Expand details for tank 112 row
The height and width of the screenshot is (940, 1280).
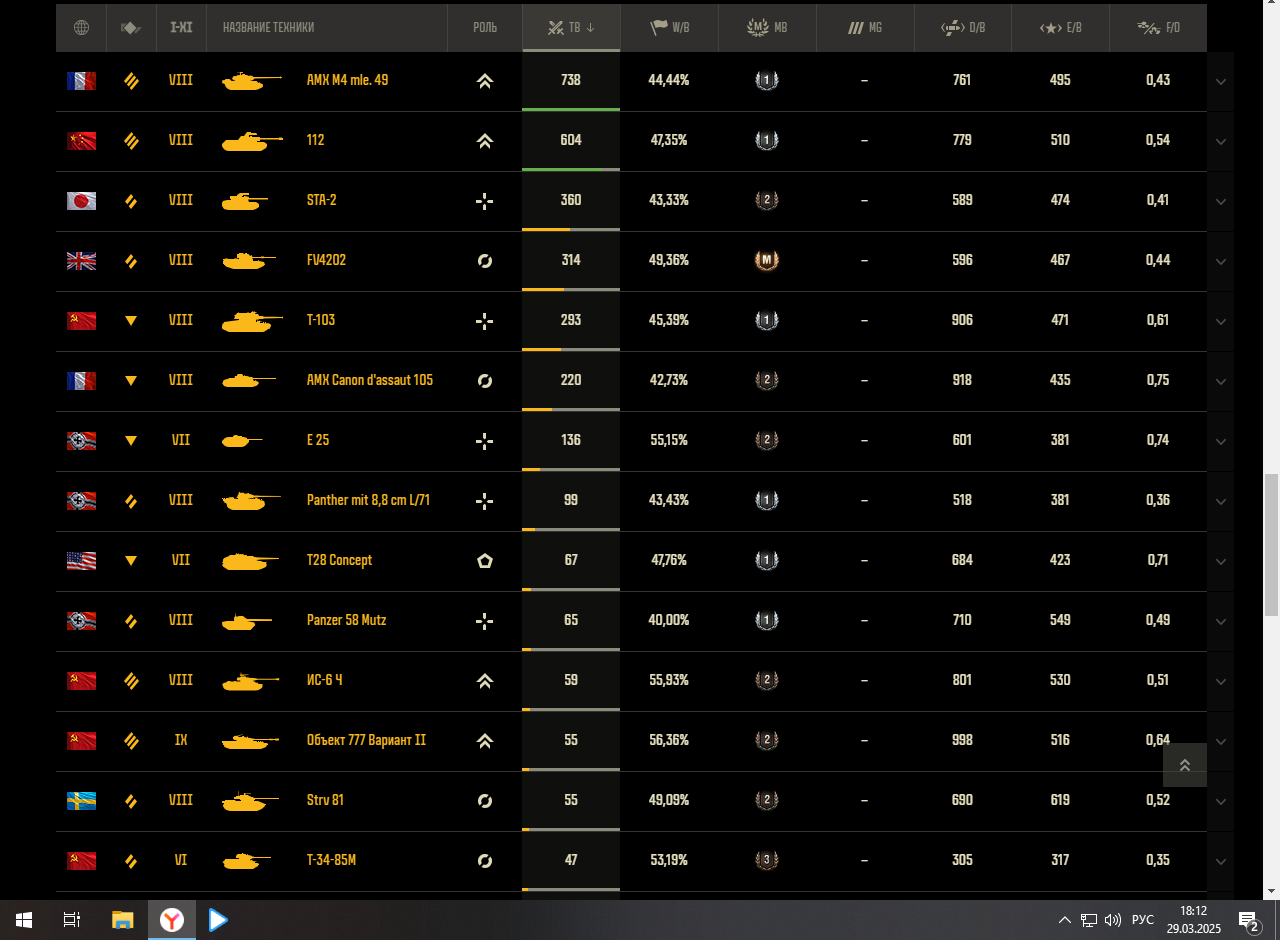[1221, 141]
